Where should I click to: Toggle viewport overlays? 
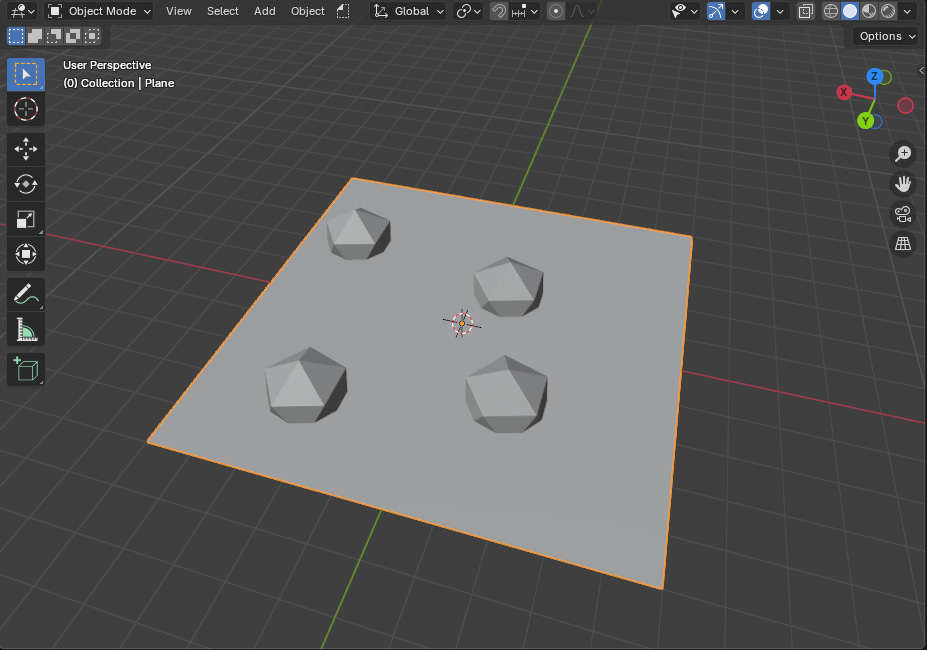click(761, 11)
